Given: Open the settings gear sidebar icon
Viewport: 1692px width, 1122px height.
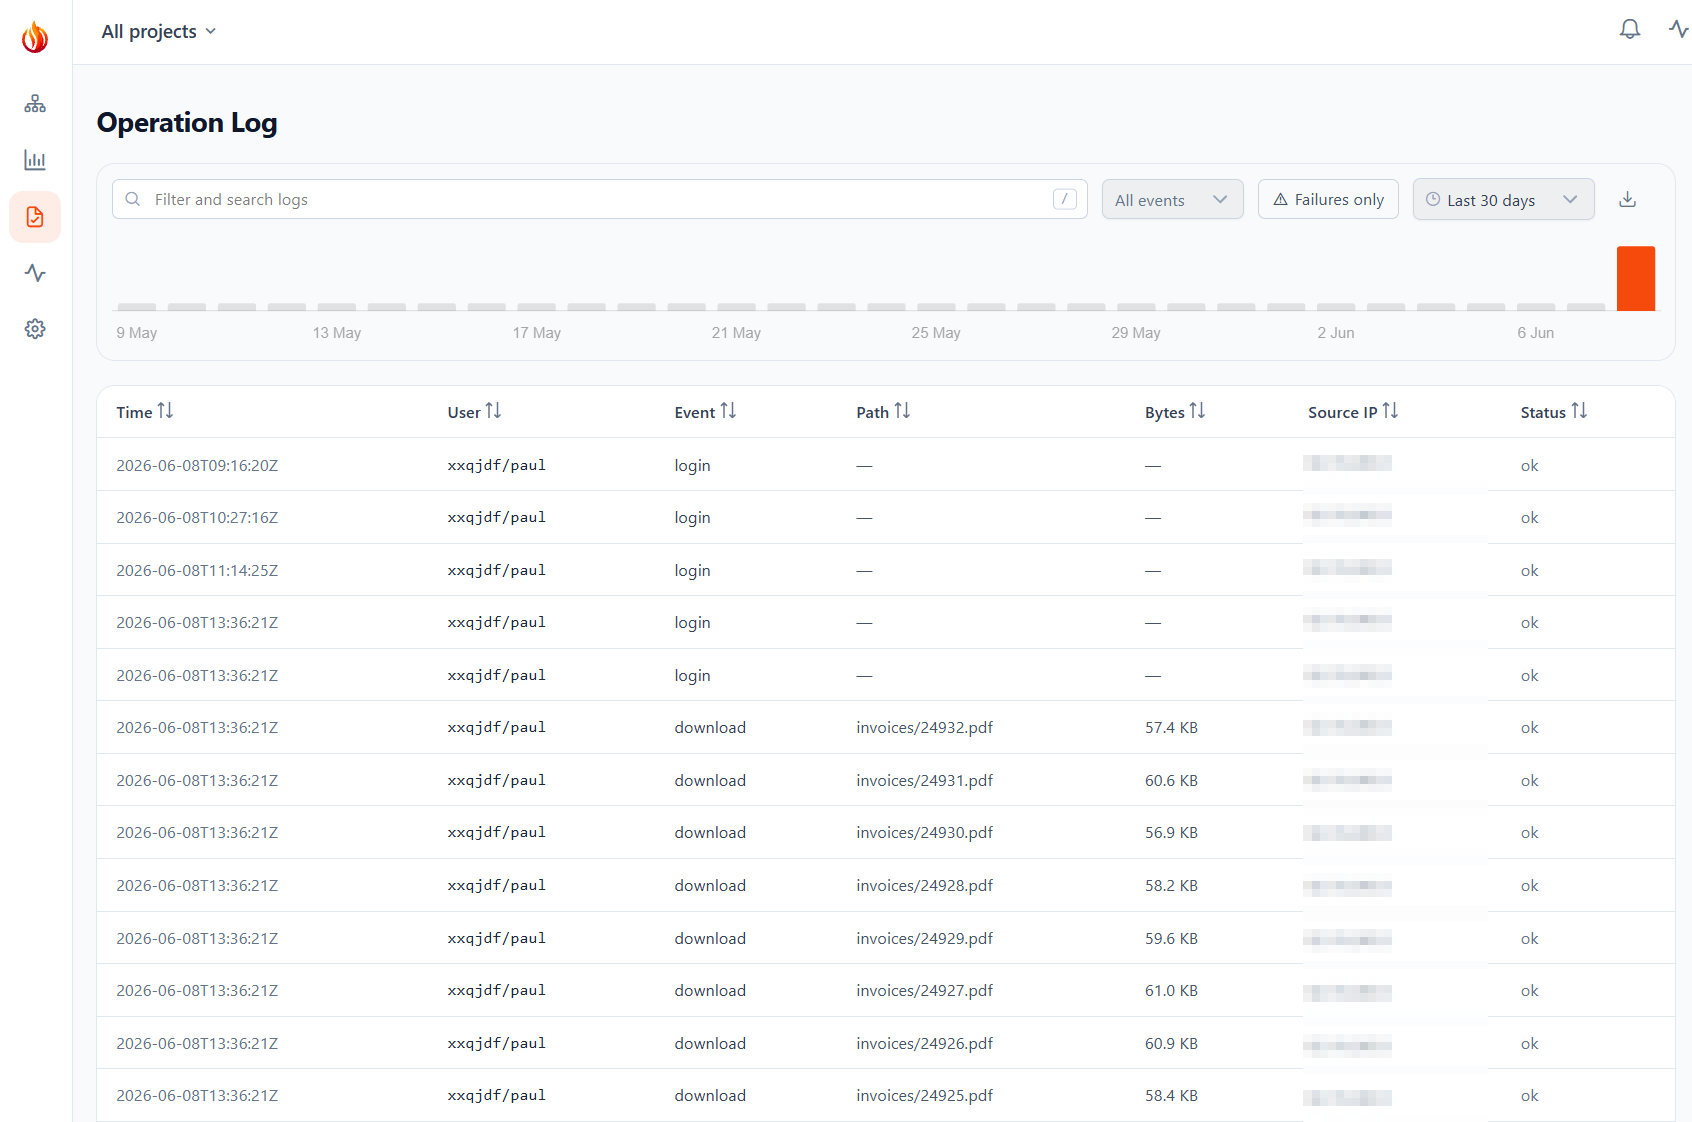Looking at the screenshot, I should coord(35,329).
